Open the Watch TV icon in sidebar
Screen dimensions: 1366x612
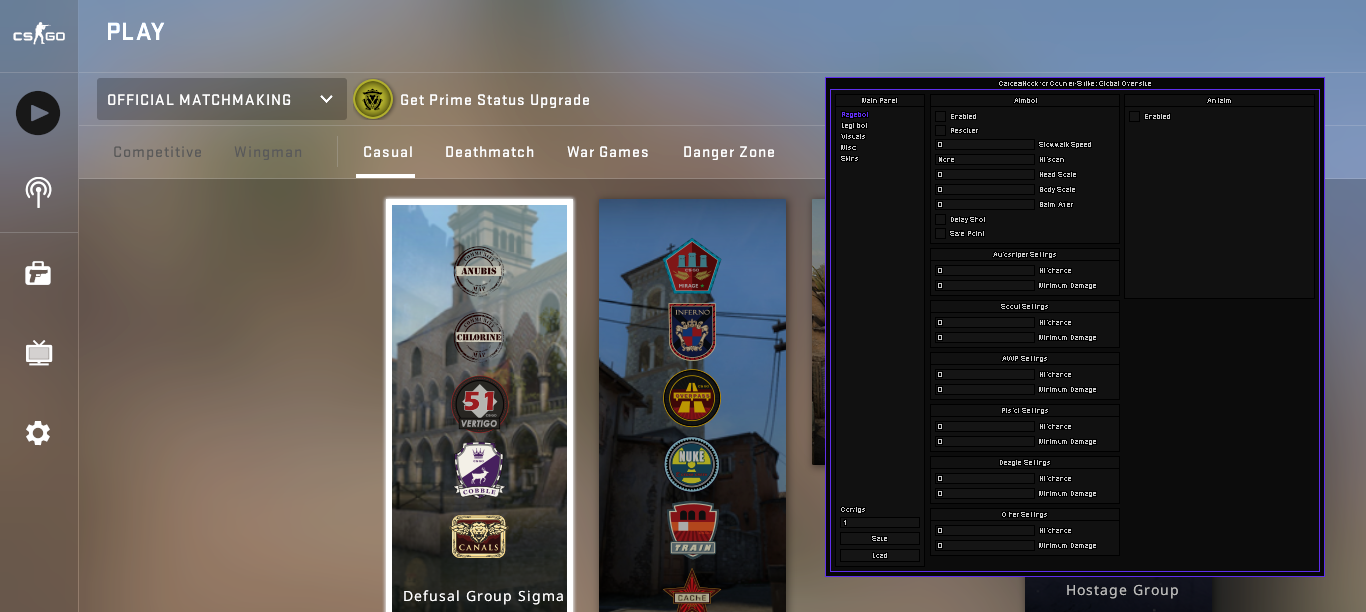pyautogui.click(x=38, y=352)
